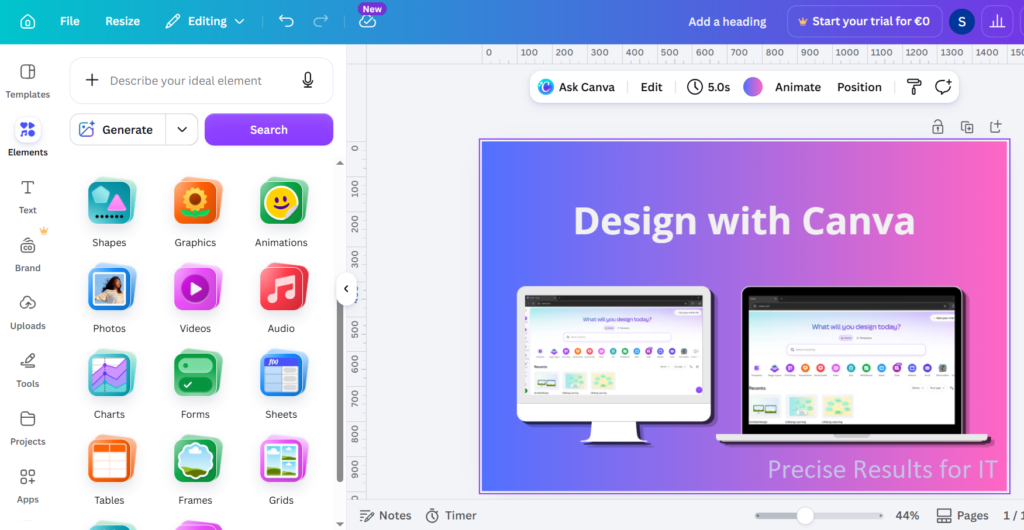Duplicate the page icon
This screenshot has height=530, width=1024.
(x=967, y=127)
